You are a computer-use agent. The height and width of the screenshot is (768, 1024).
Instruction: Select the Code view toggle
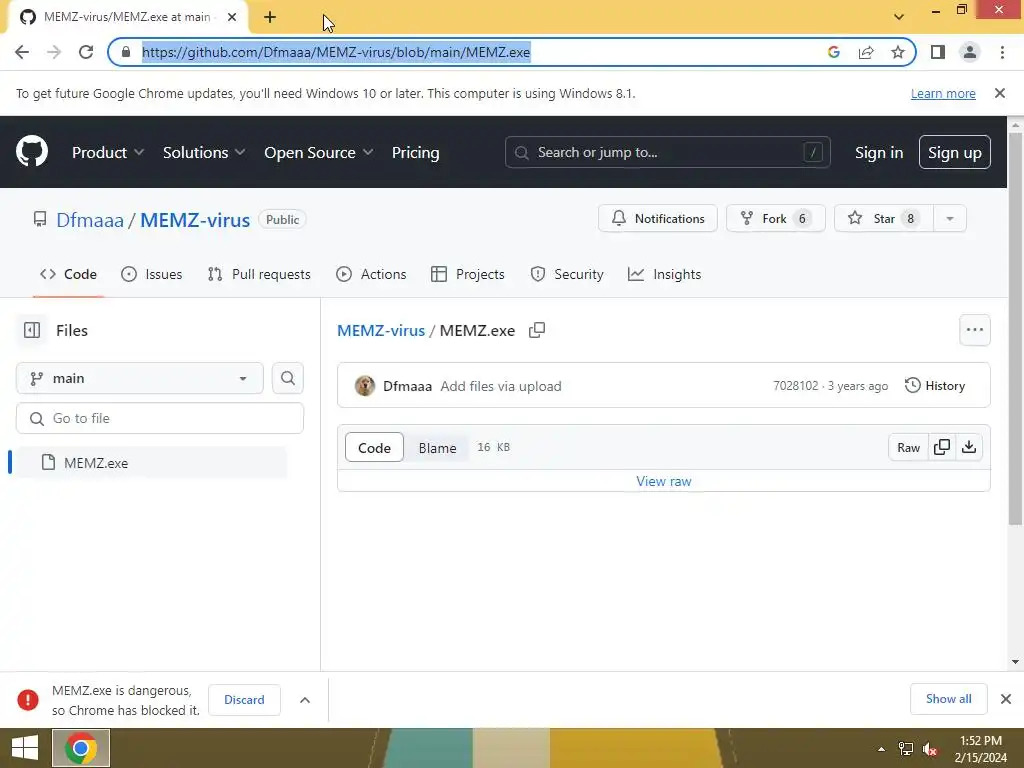[374, 447]
